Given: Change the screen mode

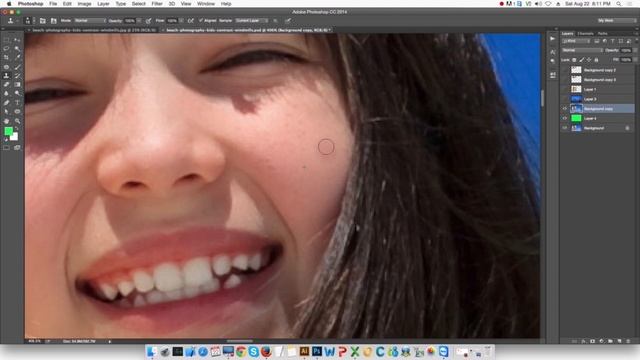Looking at the screenshot, I should pos(17,148).
